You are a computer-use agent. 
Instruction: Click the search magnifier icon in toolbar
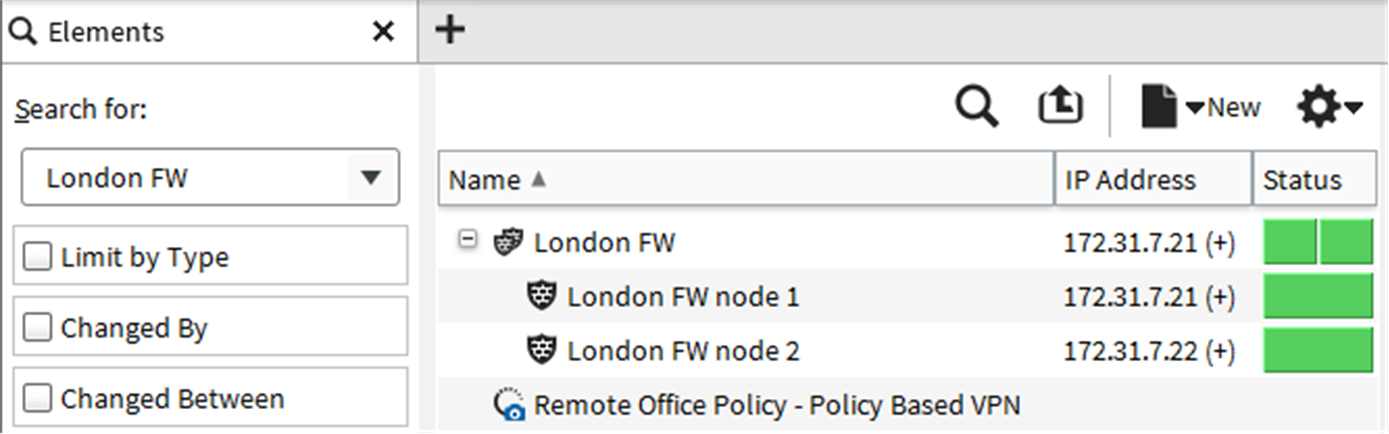tap(977, 107)
